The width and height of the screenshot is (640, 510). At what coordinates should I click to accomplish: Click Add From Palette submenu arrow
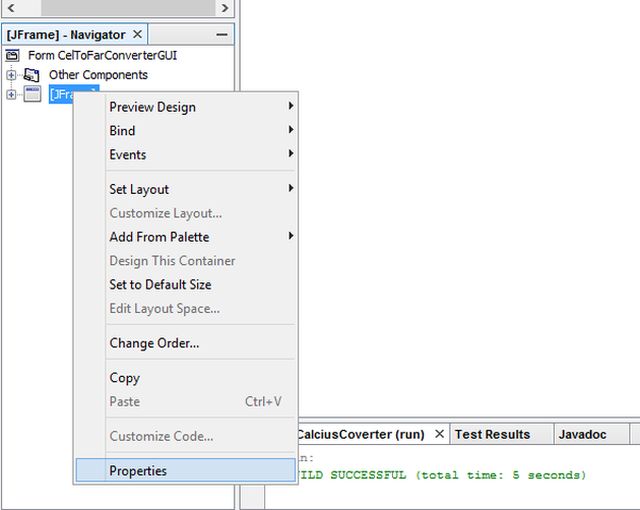pos(291,235)
